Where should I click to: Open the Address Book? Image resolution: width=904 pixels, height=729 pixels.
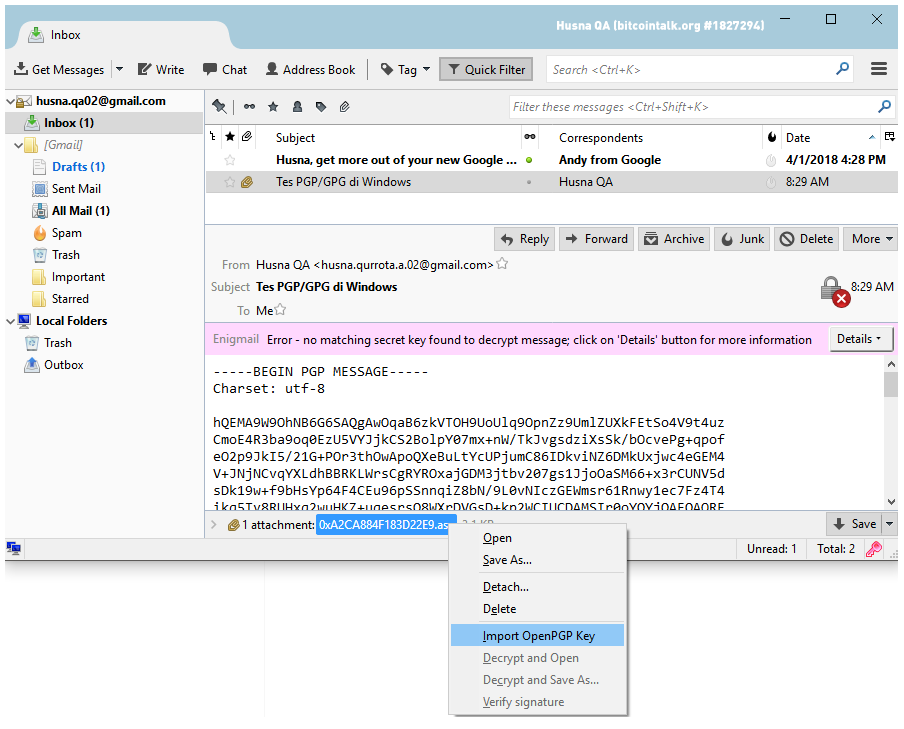[x=311, y=69]
